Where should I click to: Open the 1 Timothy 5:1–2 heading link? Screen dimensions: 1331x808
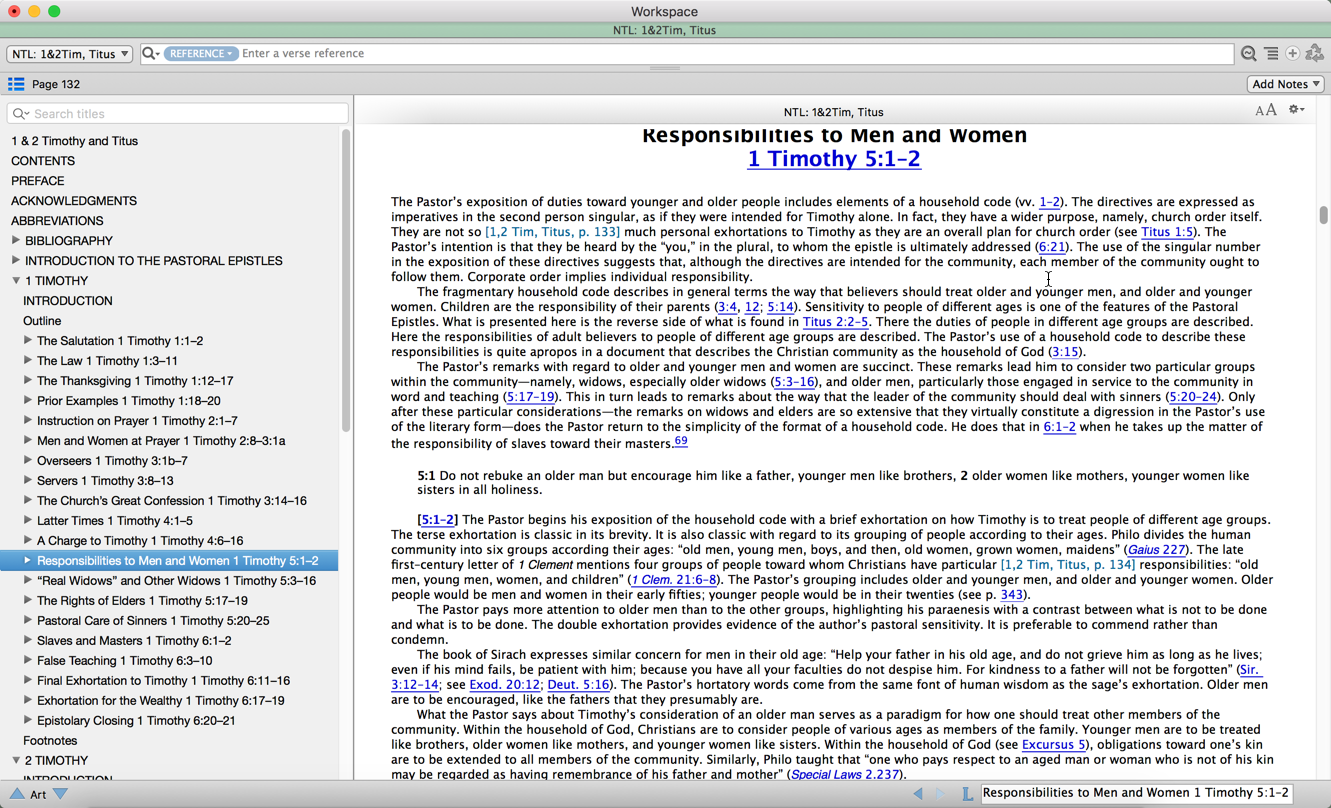[x=834, y=159]
